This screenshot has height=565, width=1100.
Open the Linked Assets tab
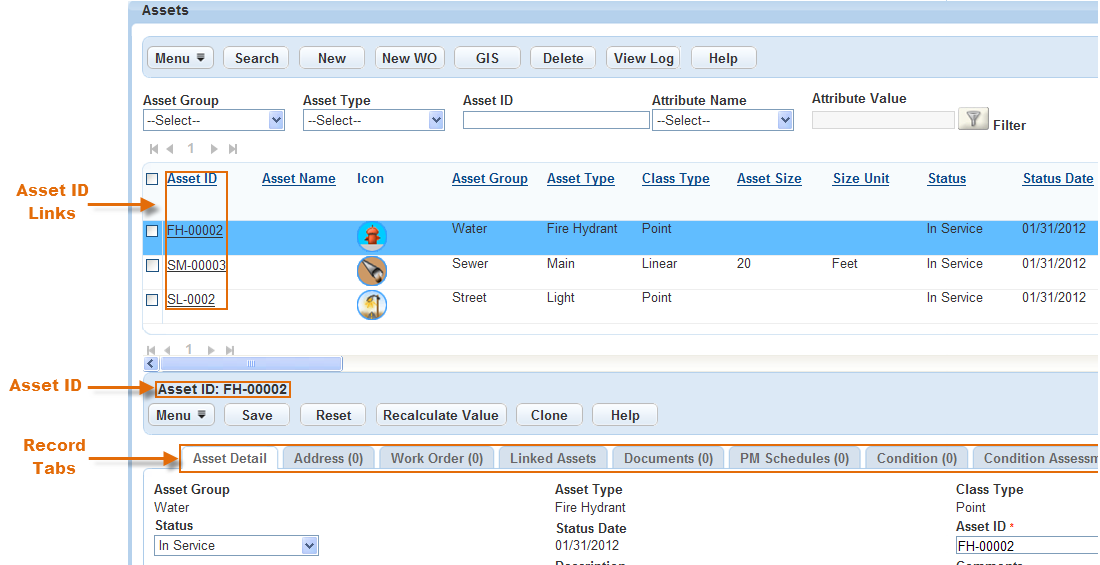click(552, 458)
